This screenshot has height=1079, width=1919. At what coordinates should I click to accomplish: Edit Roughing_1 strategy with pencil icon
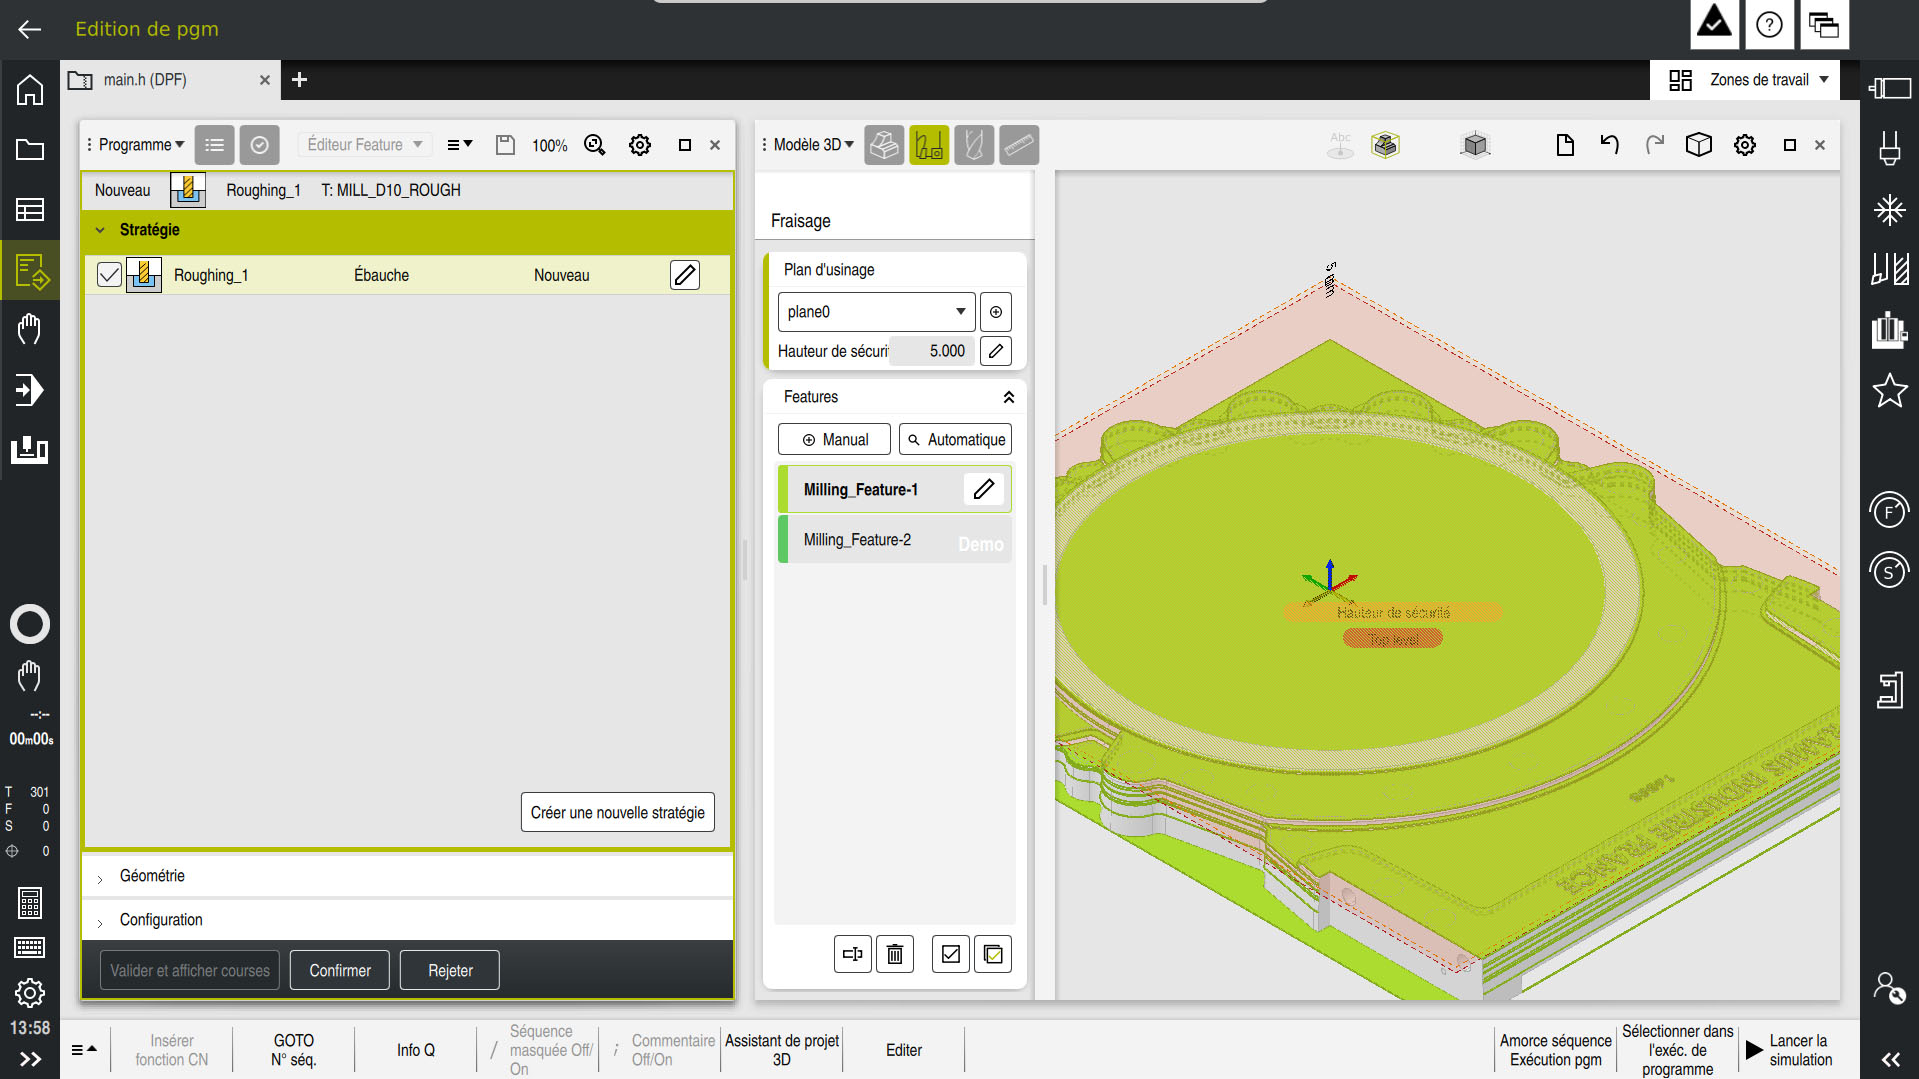pos(685,275)
